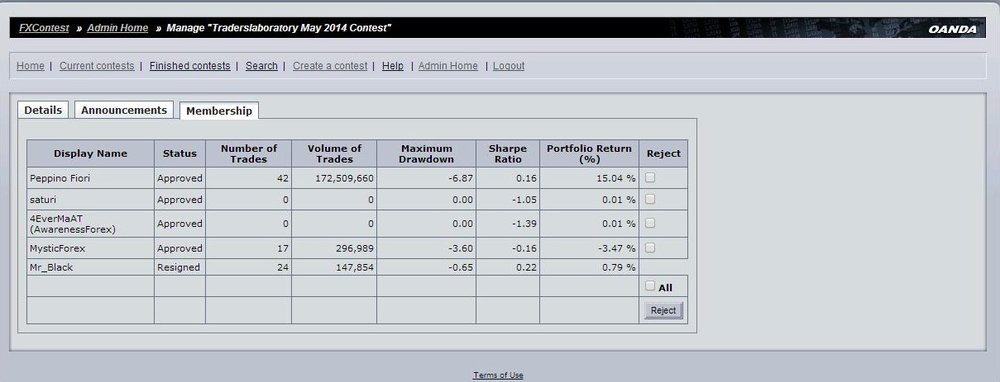
Task: Check Reject box for 4EverMaAT
Action: (x=650, y=223)
